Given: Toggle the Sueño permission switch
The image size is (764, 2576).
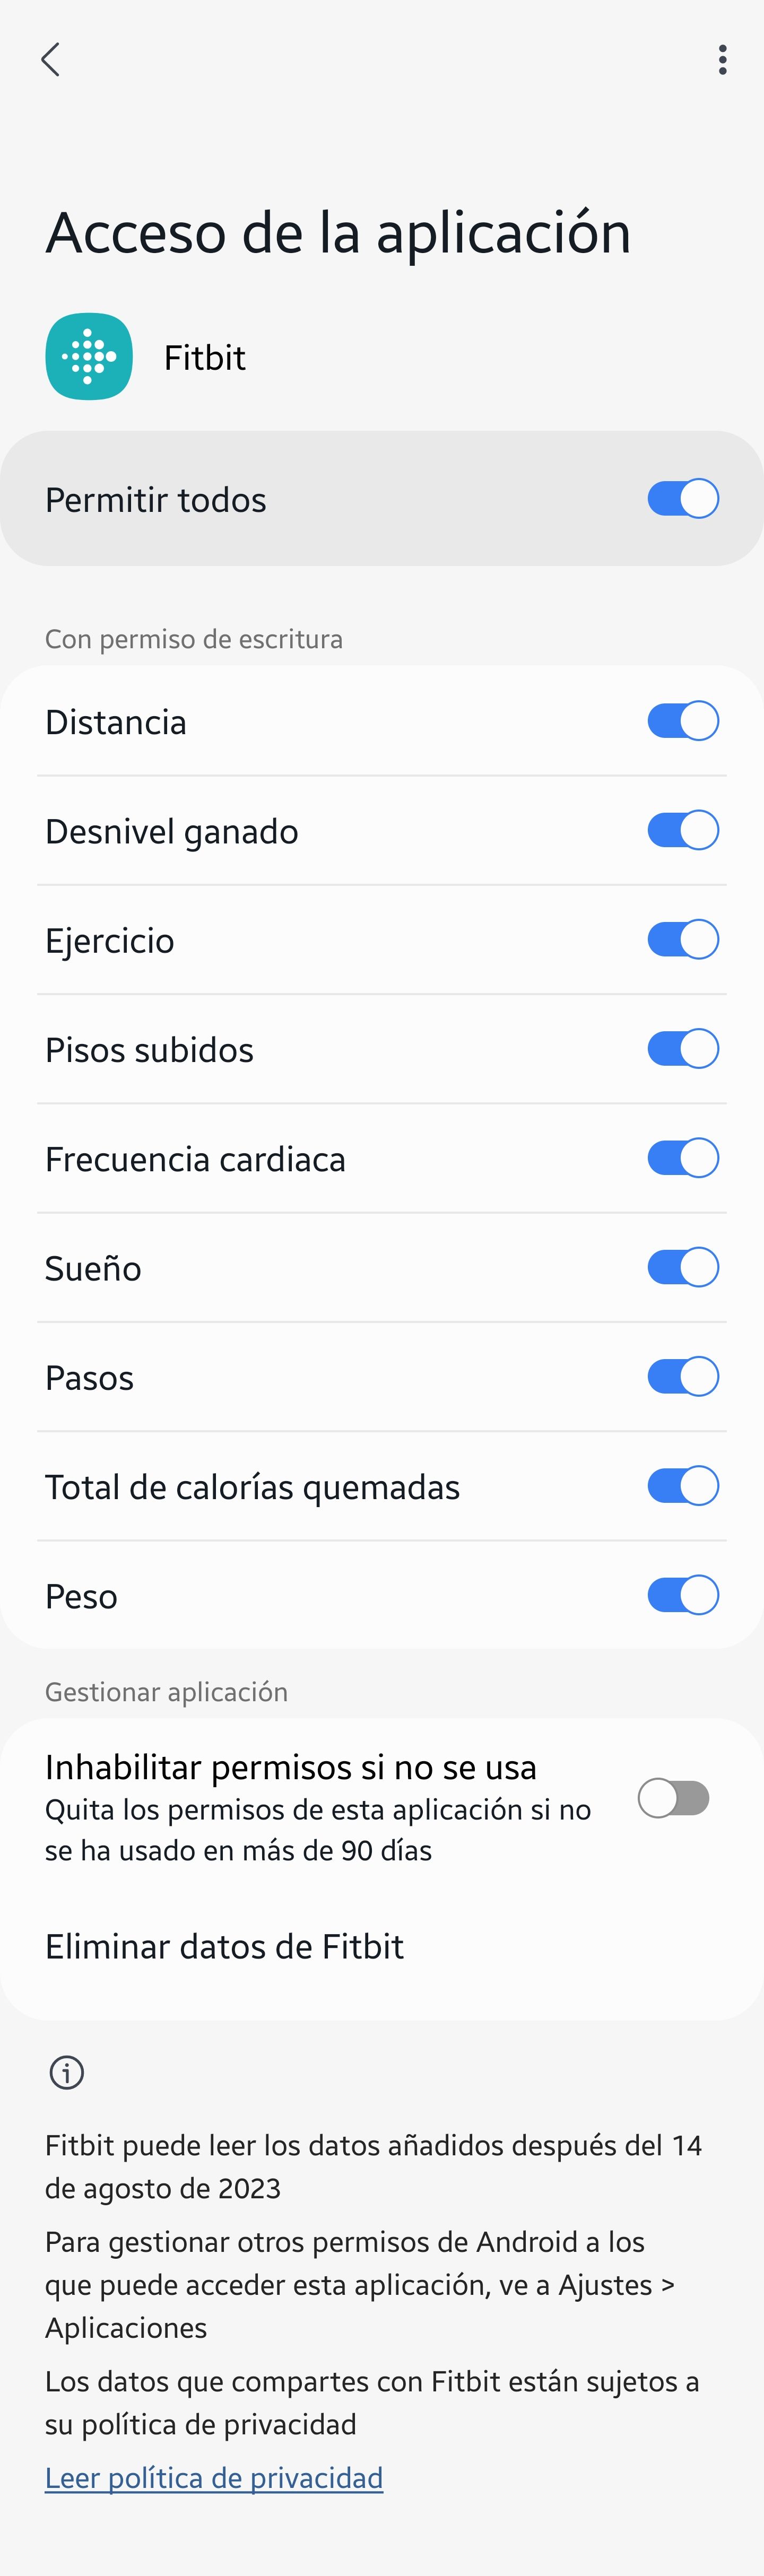Looking at the screenshot, I should click(683, 1267).
